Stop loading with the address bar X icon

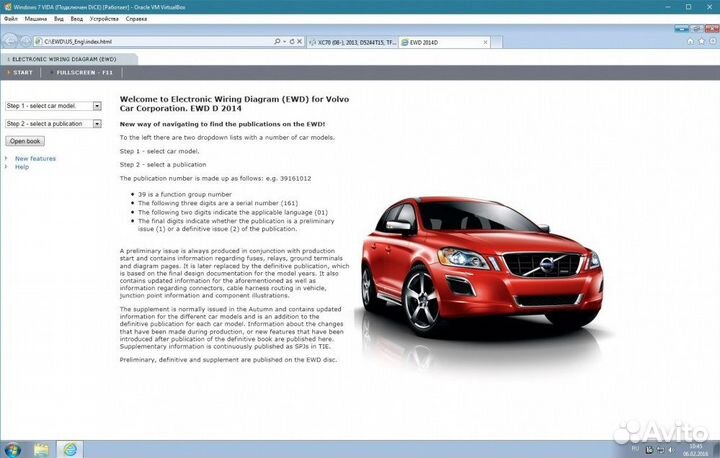point(299,41)
